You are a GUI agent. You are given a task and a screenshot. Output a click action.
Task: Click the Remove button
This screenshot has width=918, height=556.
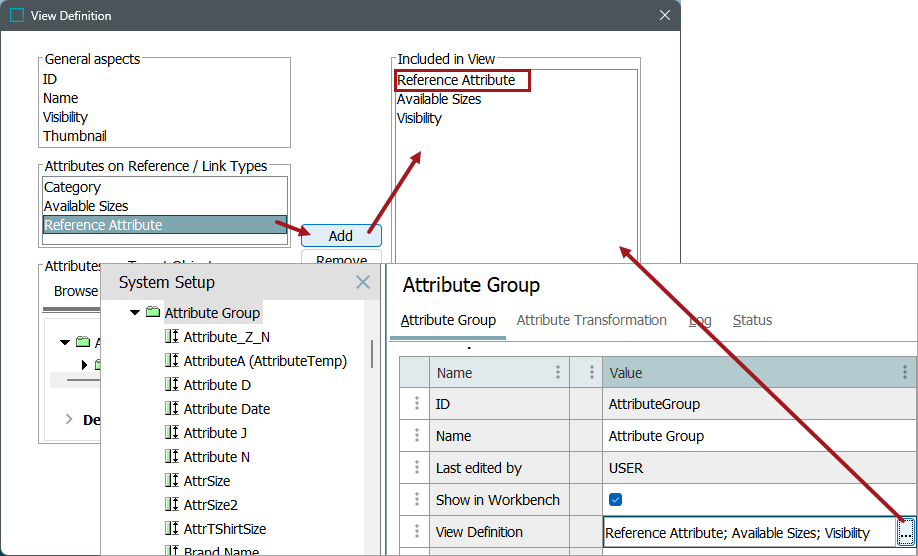tap(341, 258)
